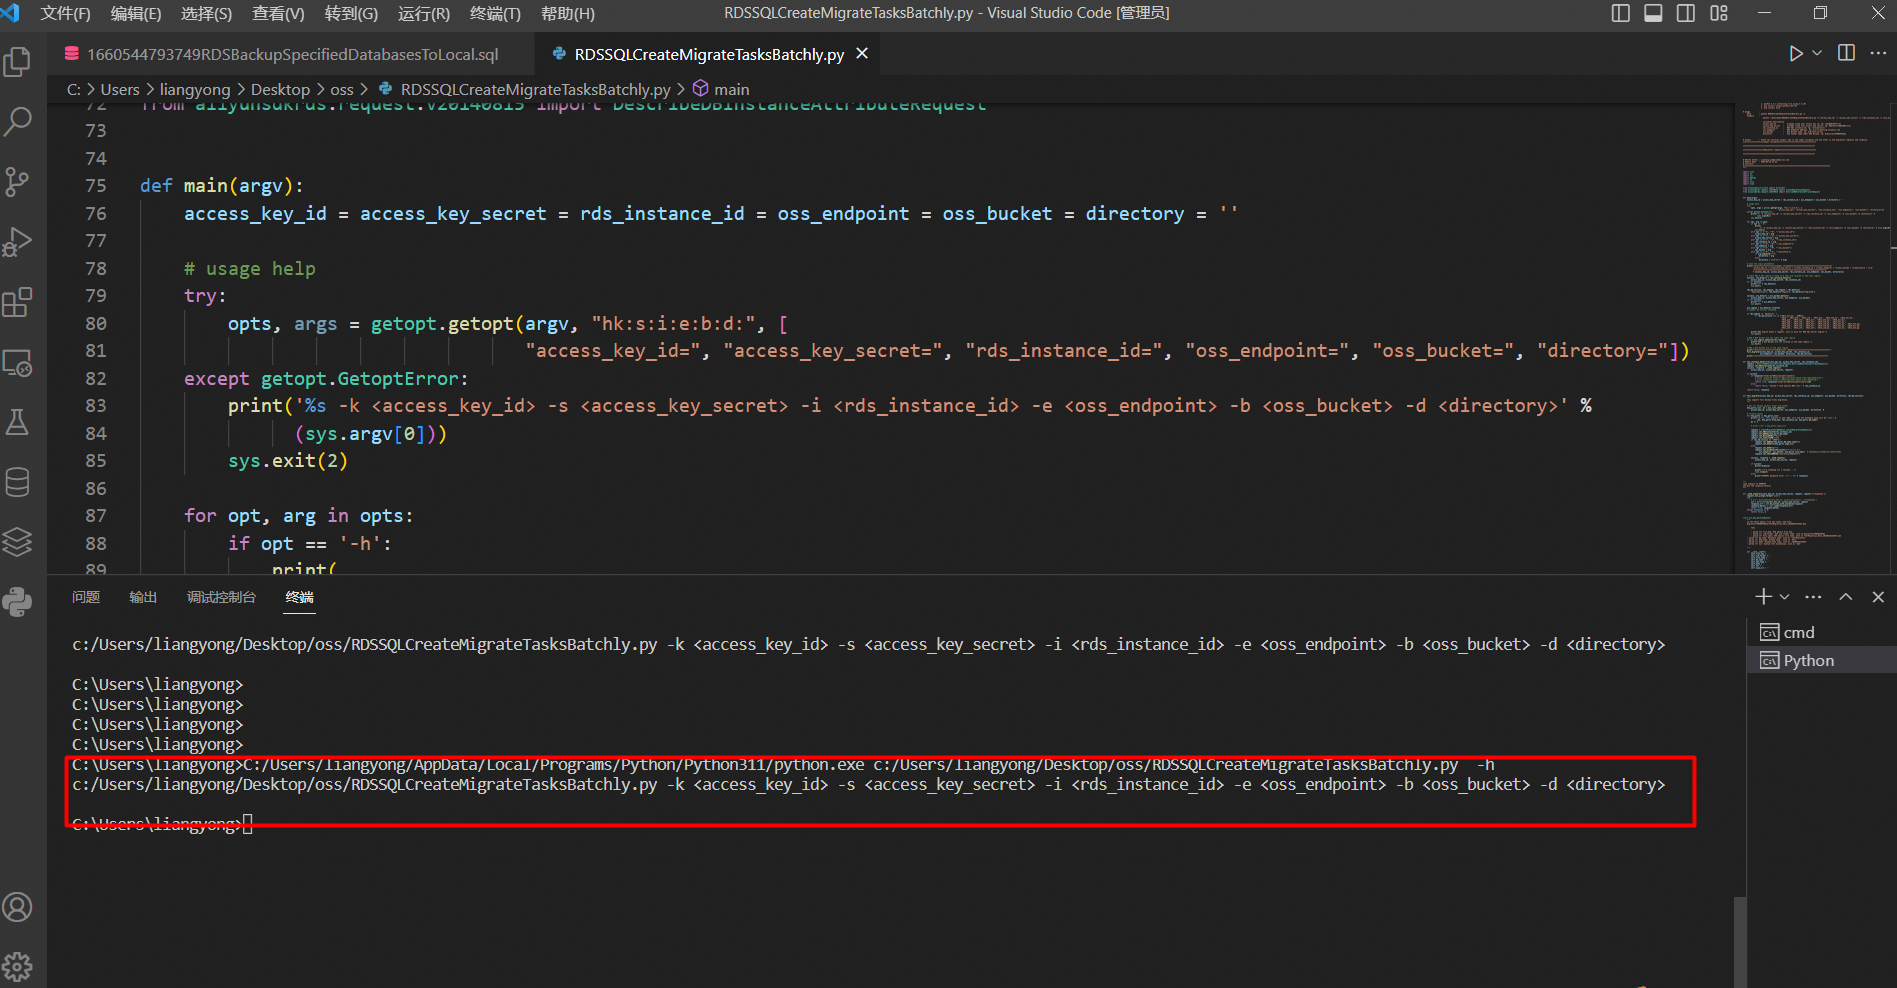Open the Search view
Image resolution: width=1897 pixels, height=988 pixels.
pyautogui.click(x=17, y=122)
